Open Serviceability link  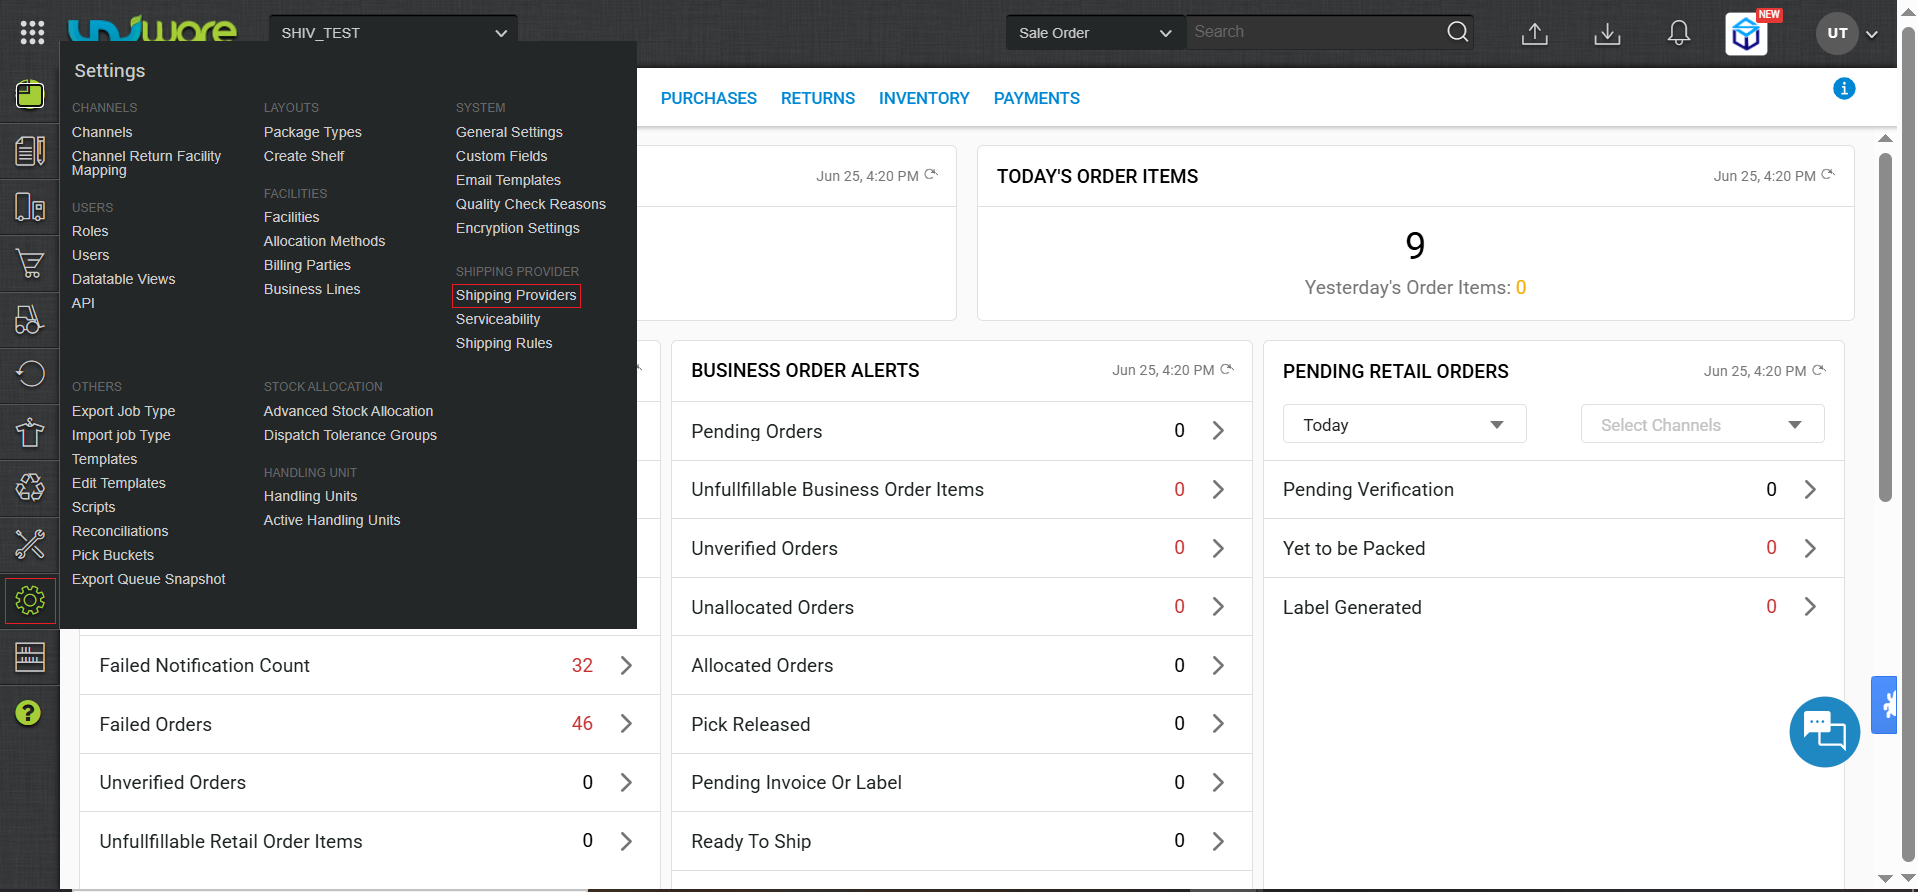pyautogui.click(x=498, y=319)
